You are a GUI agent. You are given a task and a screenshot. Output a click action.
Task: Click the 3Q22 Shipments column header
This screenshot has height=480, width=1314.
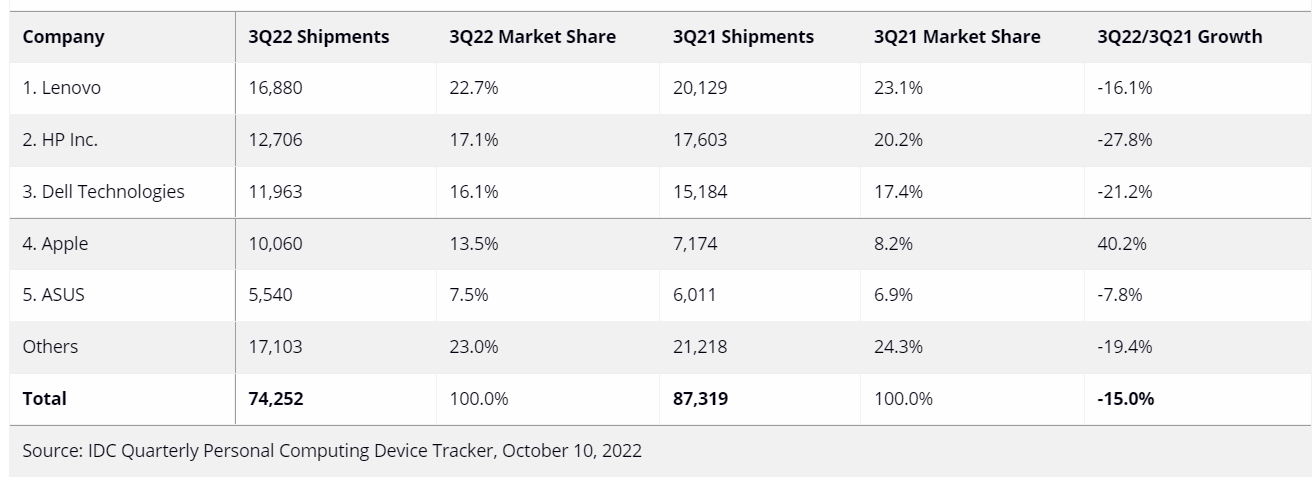[x=319, y=37]
